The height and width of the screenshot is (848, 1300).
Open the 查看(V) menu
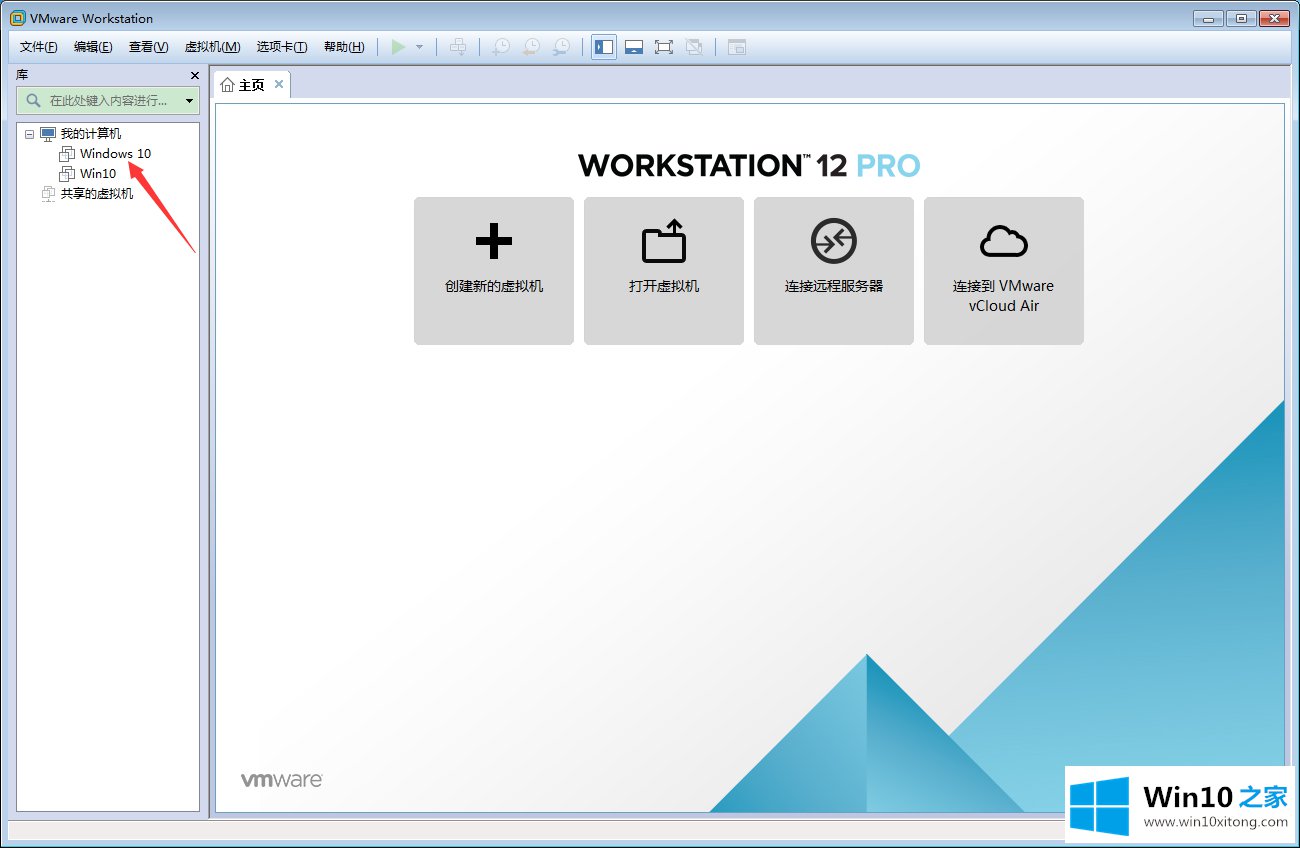148,47
